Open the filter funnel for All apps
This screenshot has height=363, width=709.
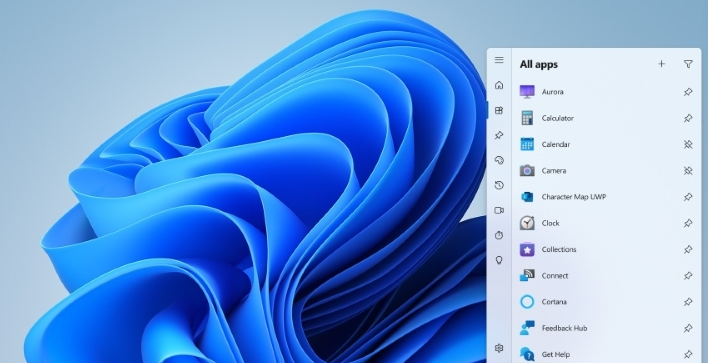(x=688, y=64)
